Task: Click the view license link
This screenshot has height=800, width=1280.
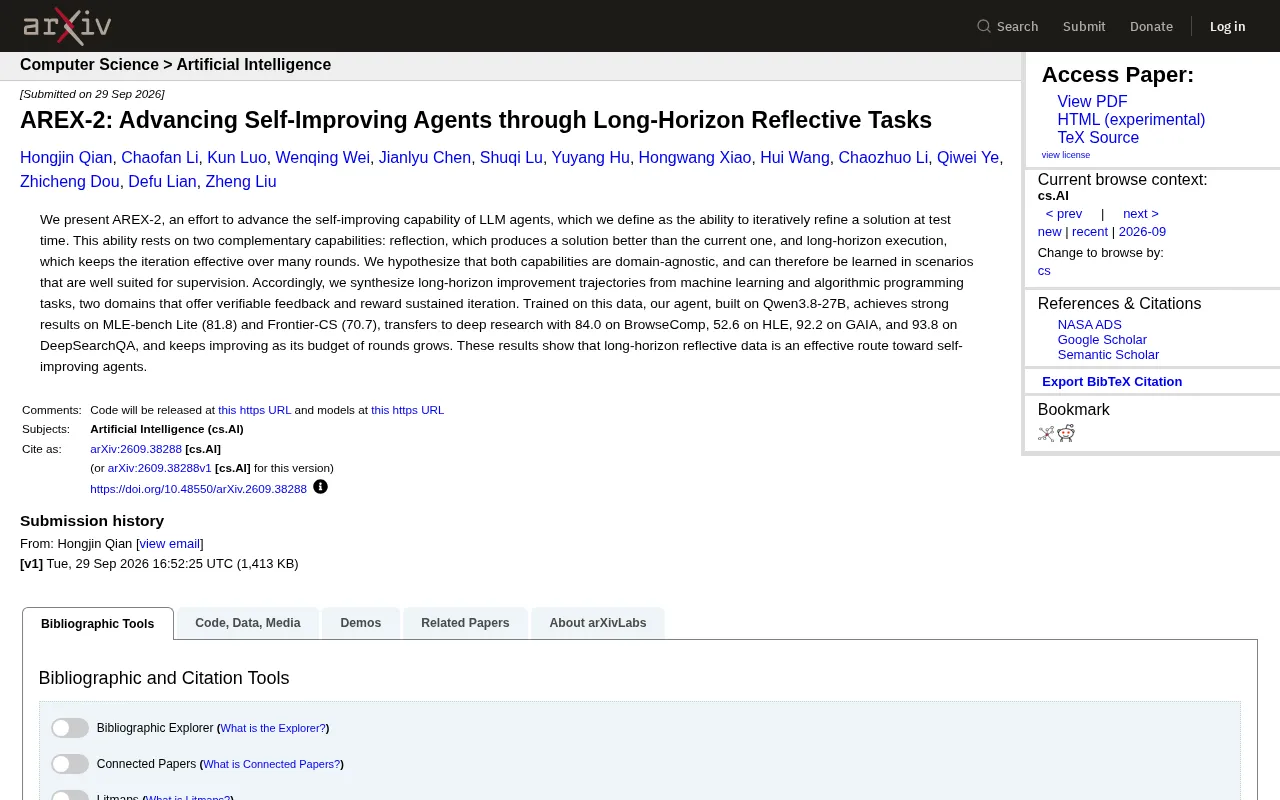Action: tap(1066, 155)
